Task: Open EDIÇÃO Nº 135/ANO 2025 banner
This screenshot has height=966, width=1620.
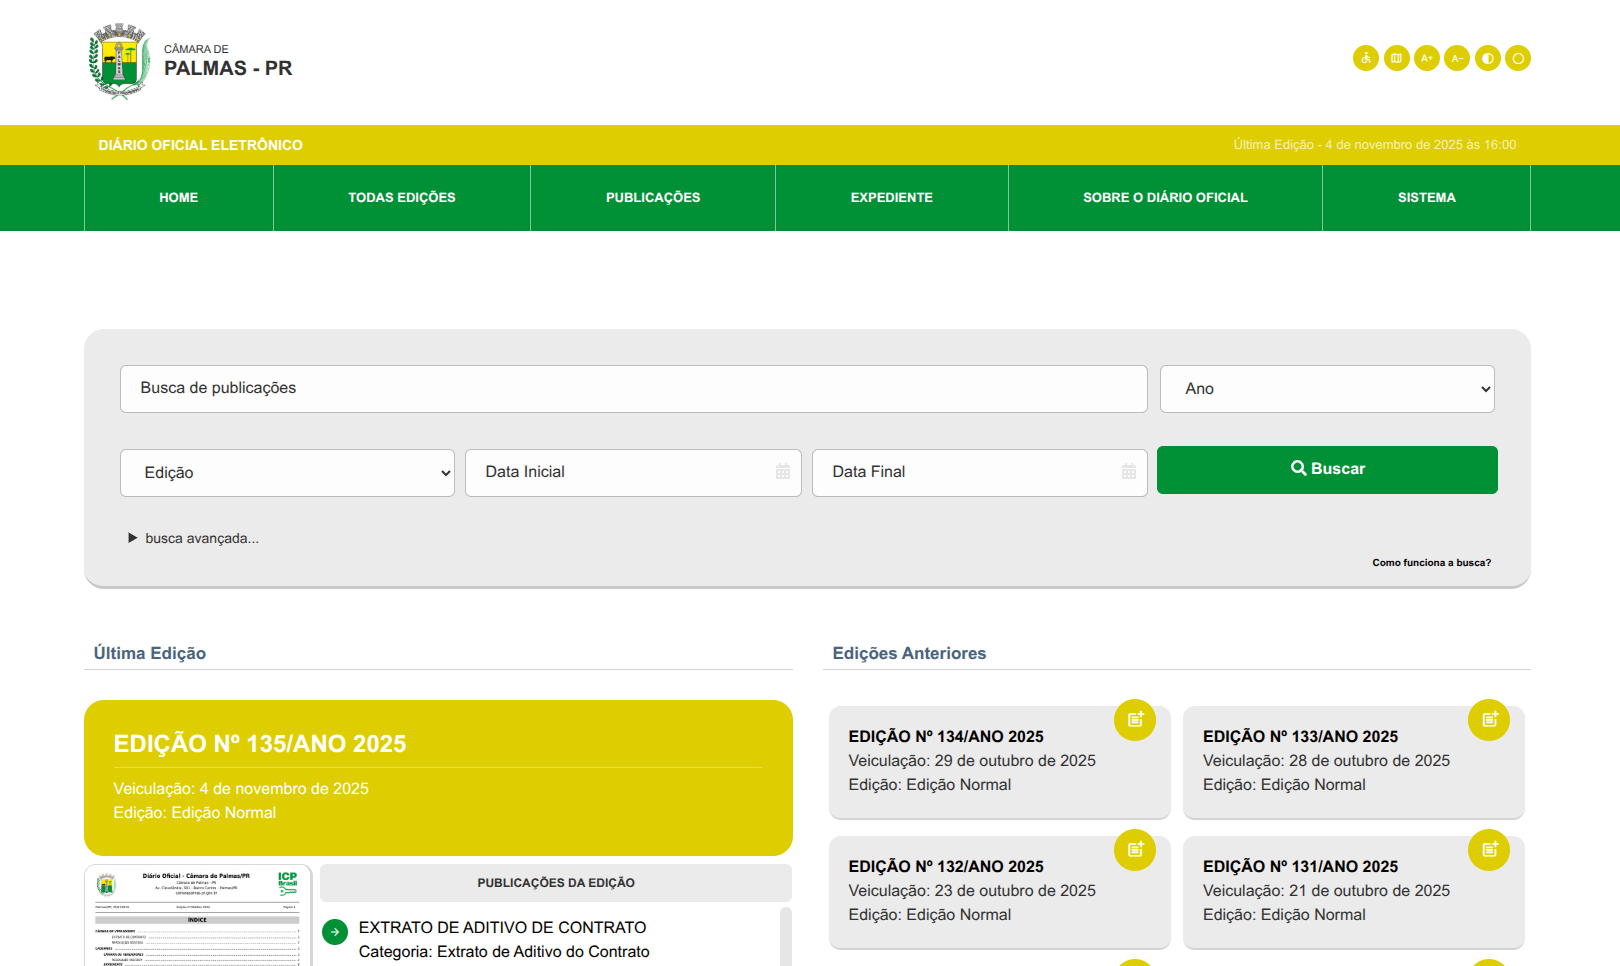Action: tap(438, 778)
